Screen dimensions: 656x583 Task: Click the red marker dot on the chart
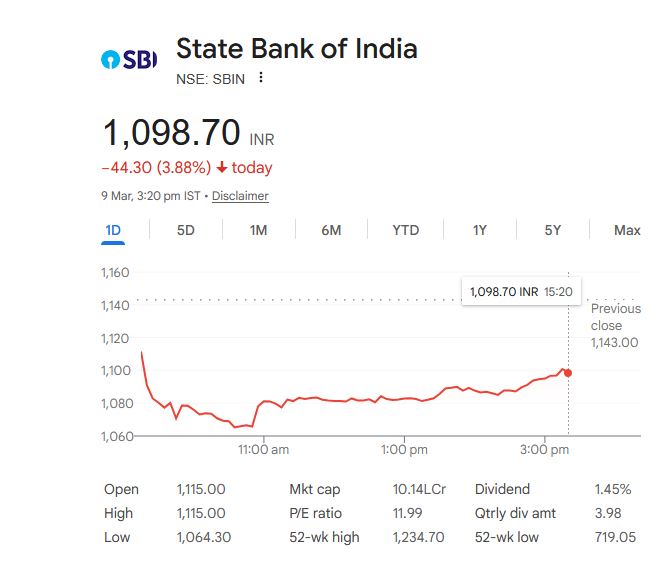pos(568,373)
